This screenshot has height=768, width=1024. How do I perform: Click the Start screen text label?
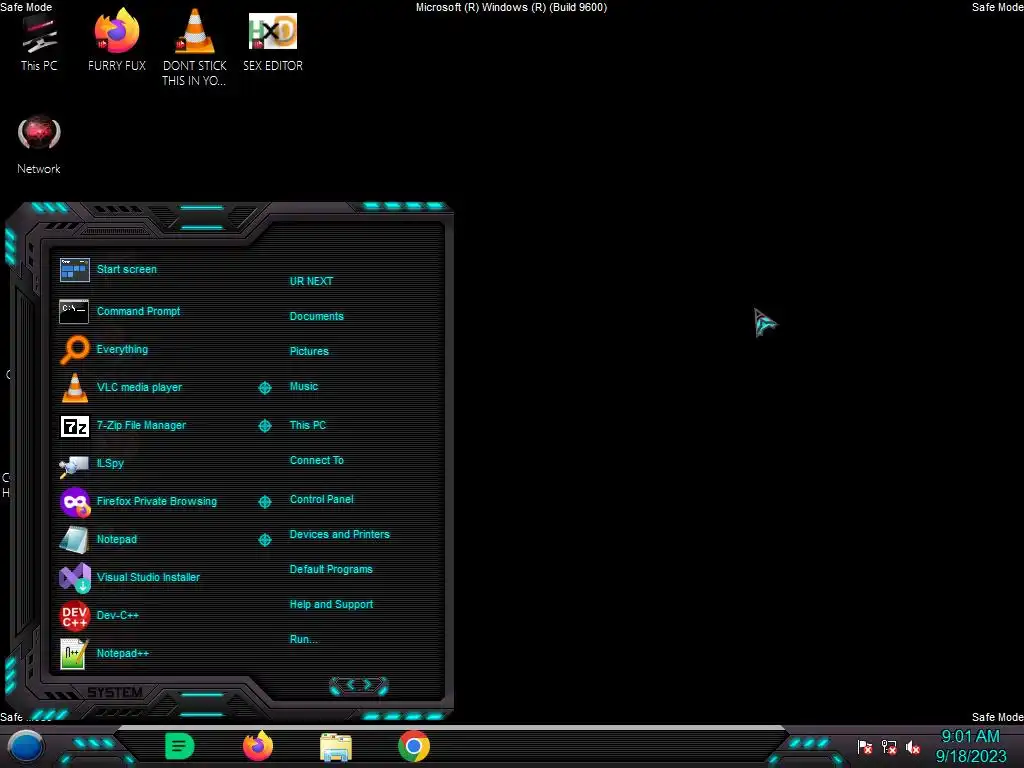pos(127,269)
